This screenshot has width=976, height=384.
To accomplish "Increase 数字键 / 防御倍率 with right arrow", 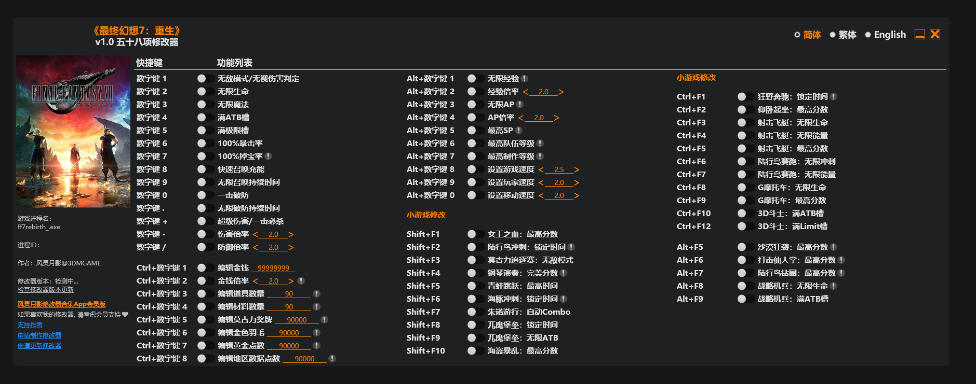I will point(291,248).
